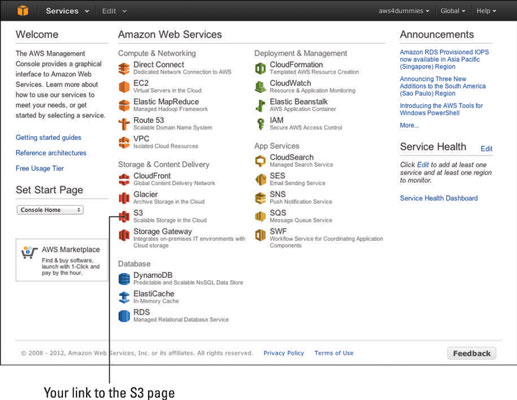
Task: Open the EC2 service name link
Action: pyautogui.click(x=141, y=83)
